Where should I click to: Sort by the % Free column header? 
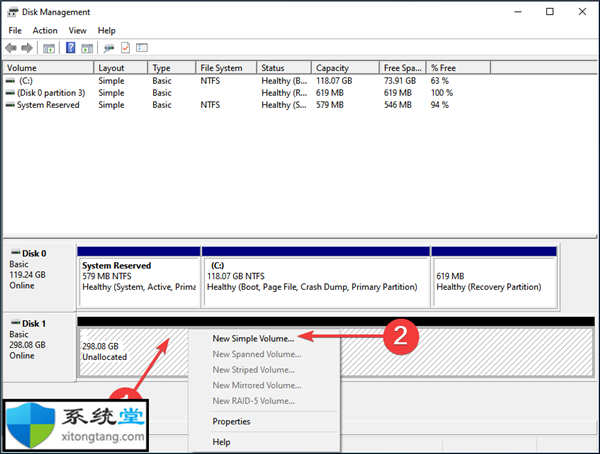[x=458, y=68]
